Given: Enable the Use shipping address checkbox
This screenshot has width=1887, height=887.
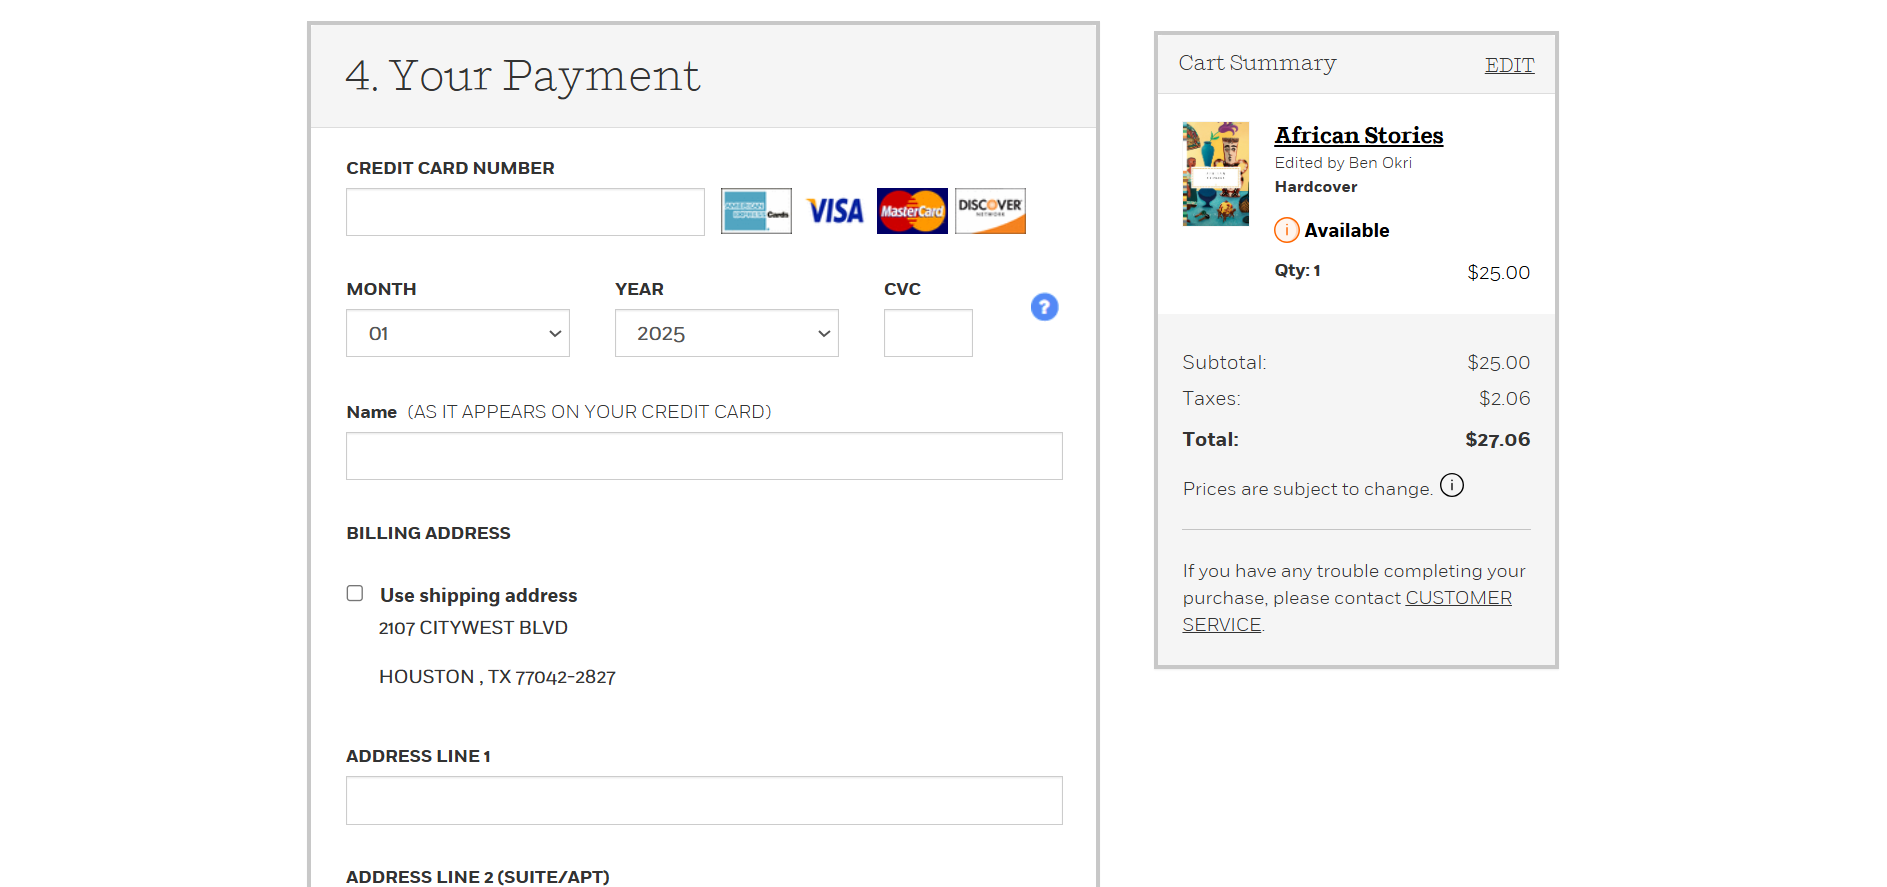Looking at the screenshot, I should pos(355,593).
